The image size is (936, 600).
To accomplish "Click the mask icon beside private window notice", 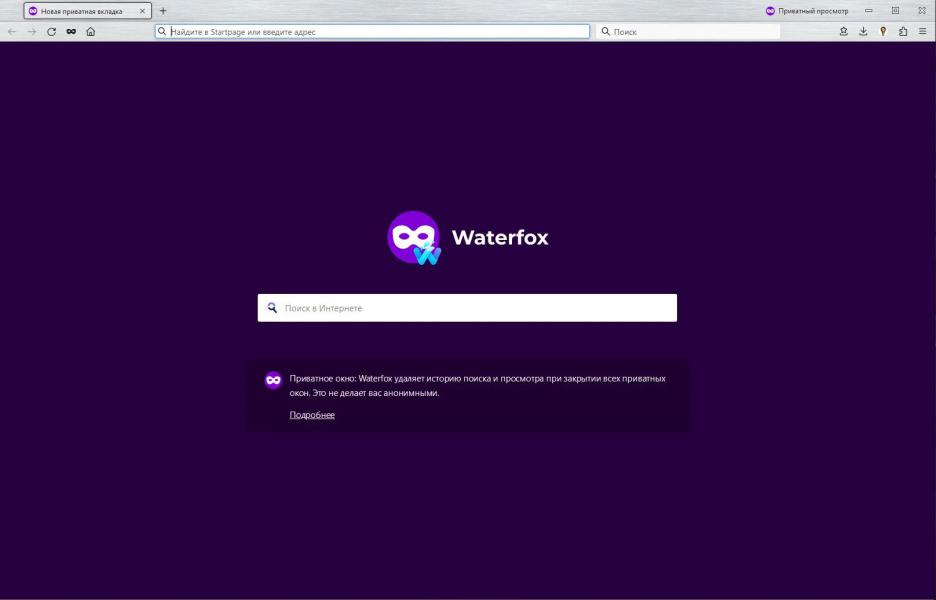I will [273, 380].
